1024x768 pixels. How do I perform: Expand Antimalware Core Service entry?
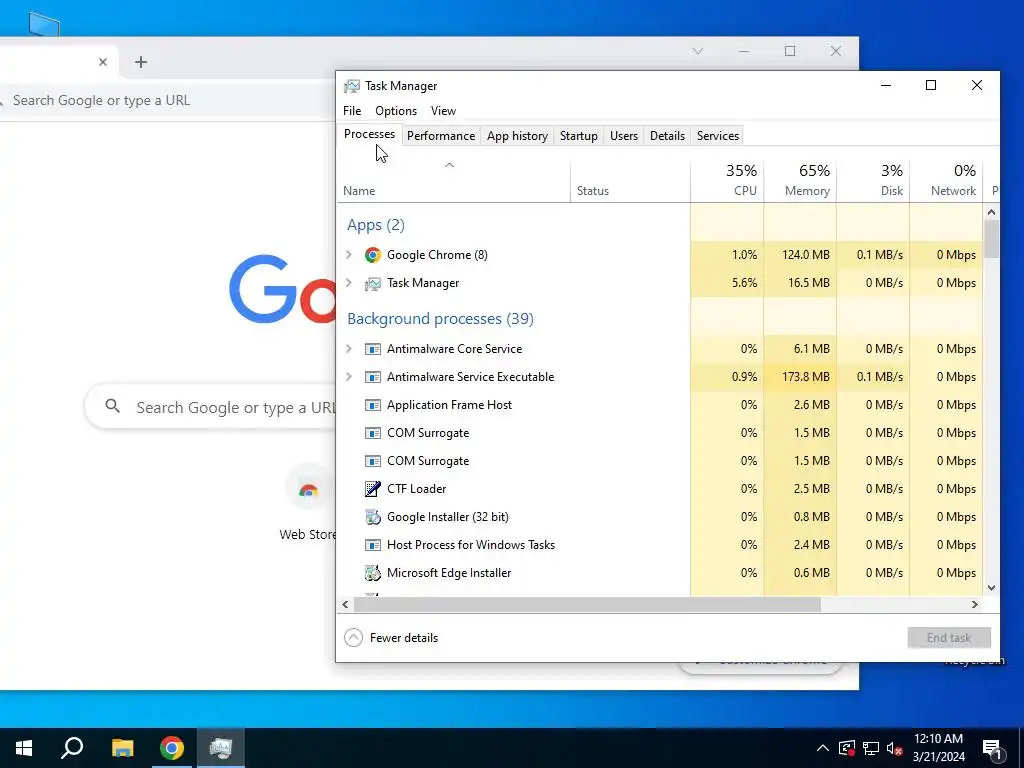click(x=349, y=349)
